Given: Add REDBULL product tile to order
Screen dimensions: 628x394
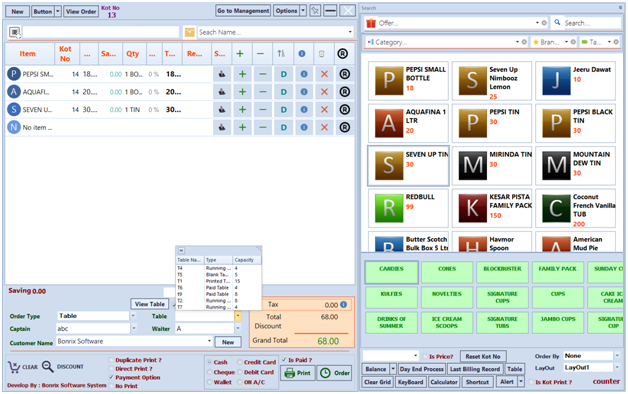Looking at the screenshot, I should coord(408,208).
